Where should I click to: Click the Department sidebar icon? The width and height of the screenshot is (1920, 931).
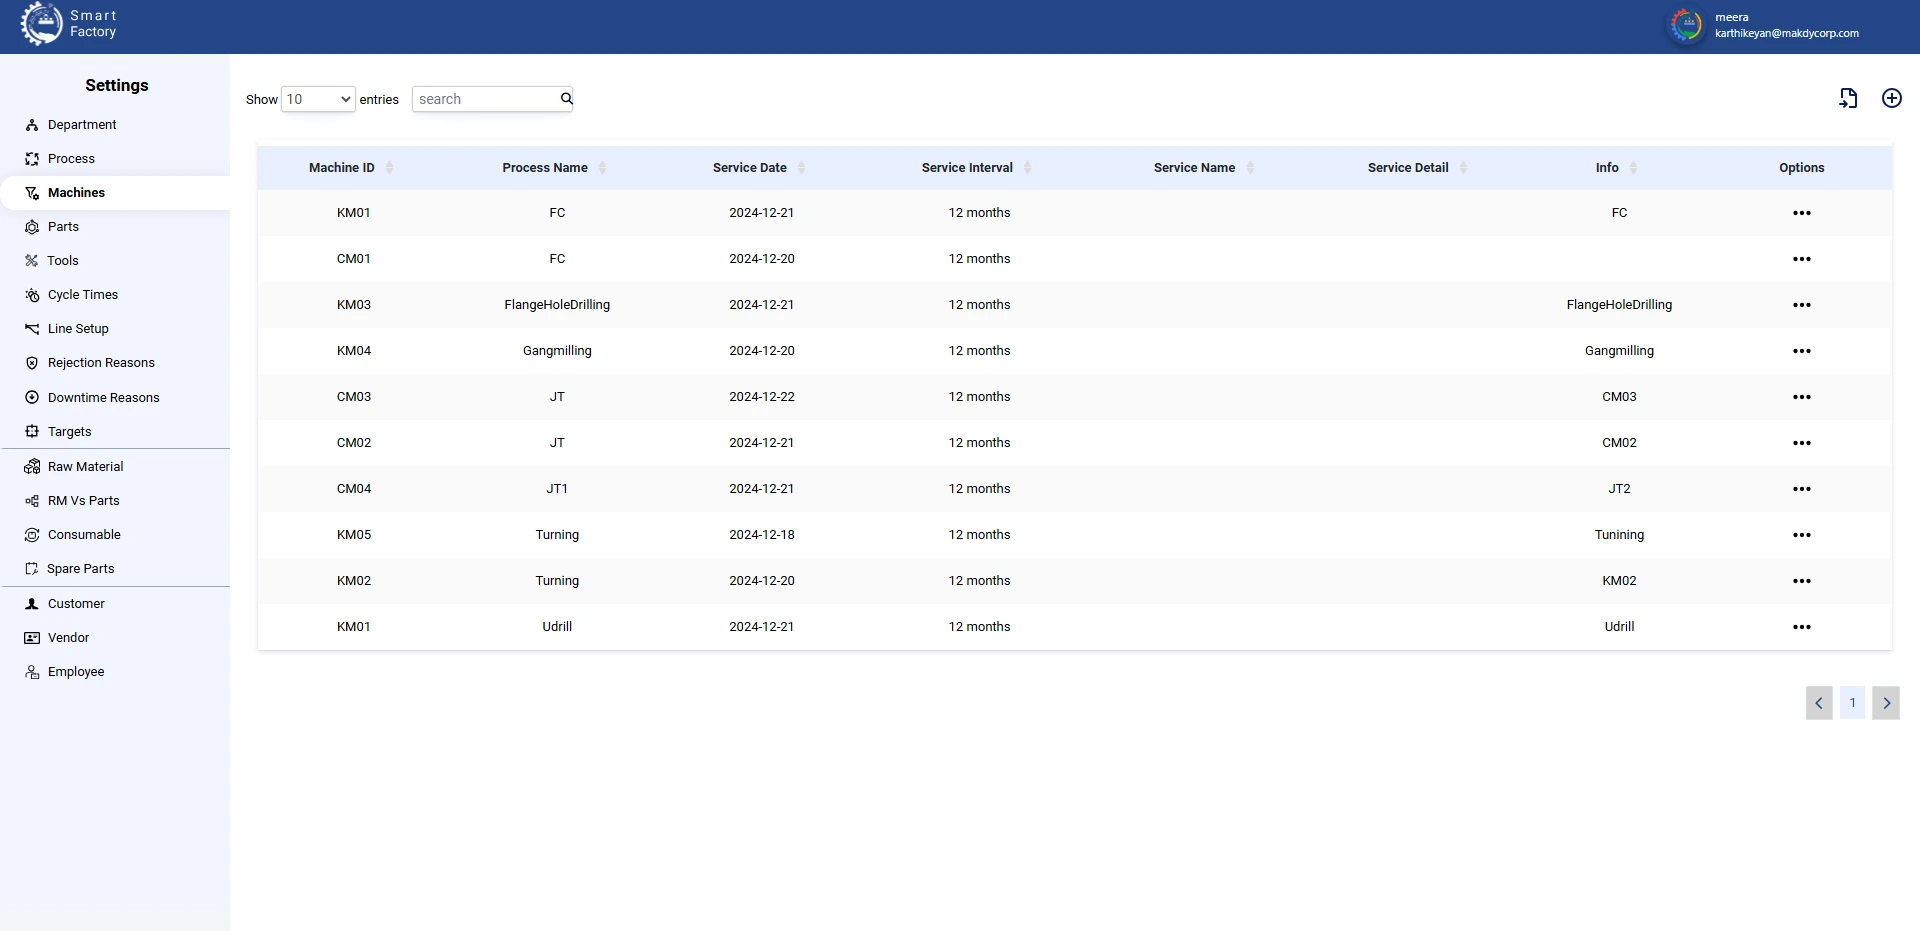(x=32, y=125)
